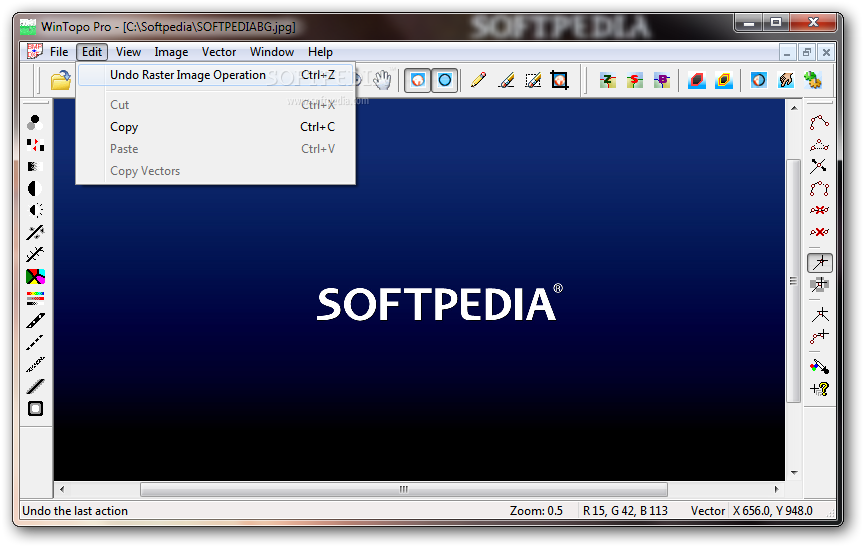
Task: Toggle the show raster image button
Action: click(418, 80)
